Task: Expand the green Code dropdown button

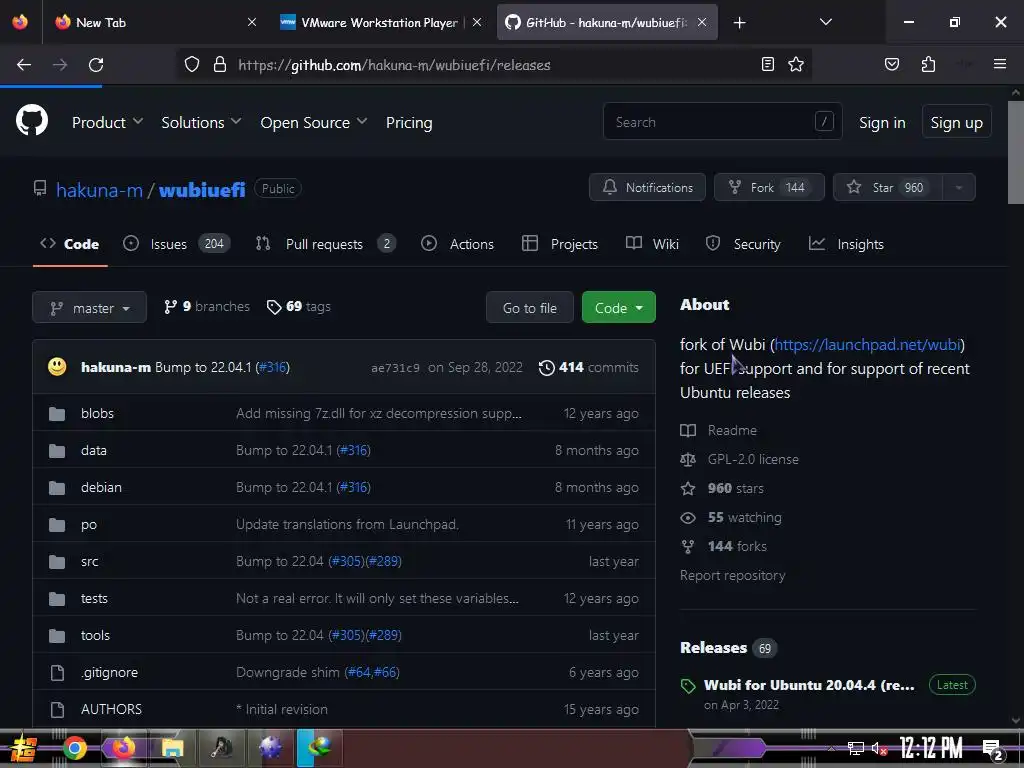Action: [618, 308]
